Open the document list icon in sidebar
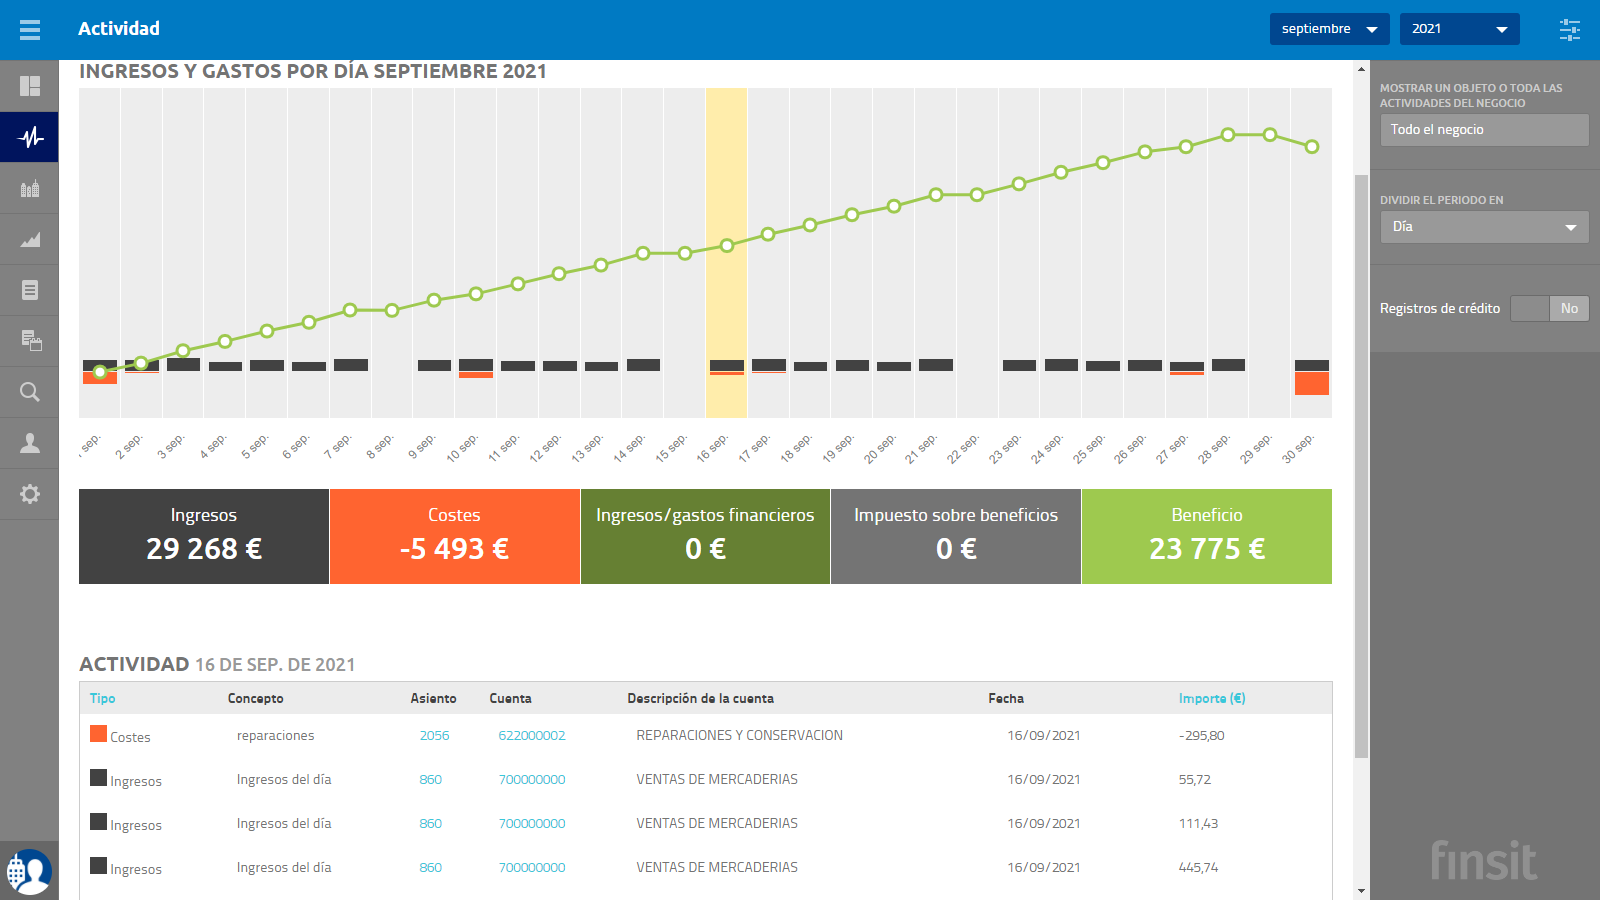1600x900 pixels. tap(30, 290)
